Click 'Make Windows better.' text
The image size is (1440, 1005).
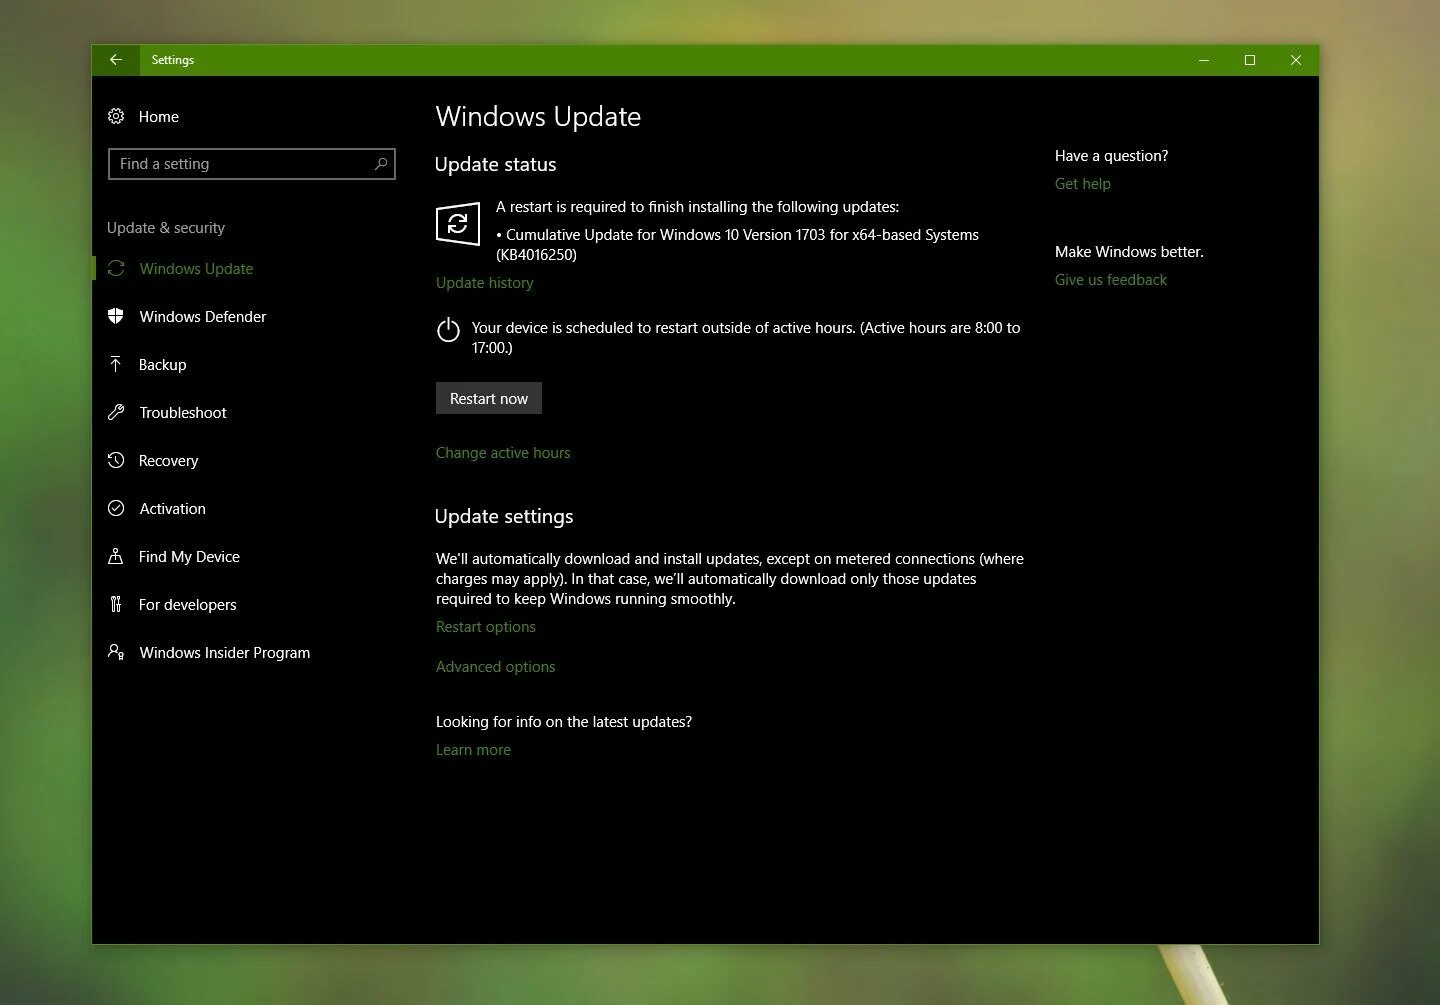[x=1130, y=252]
